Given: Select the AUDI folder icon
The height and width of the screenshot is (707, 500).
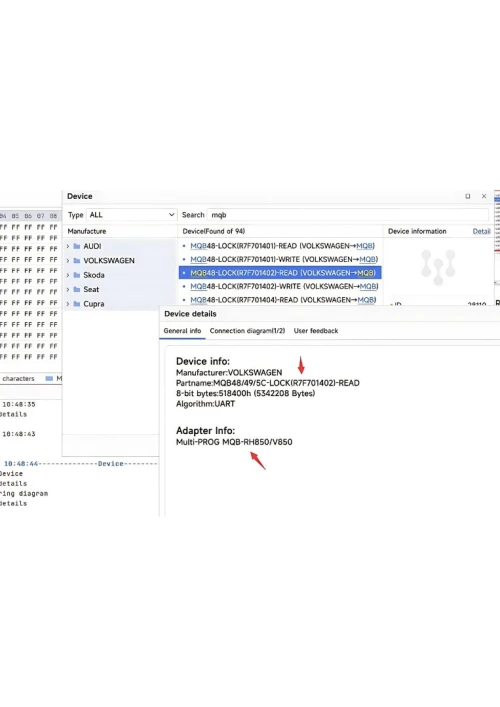Looking at the screenshot, I should (77, 246).
